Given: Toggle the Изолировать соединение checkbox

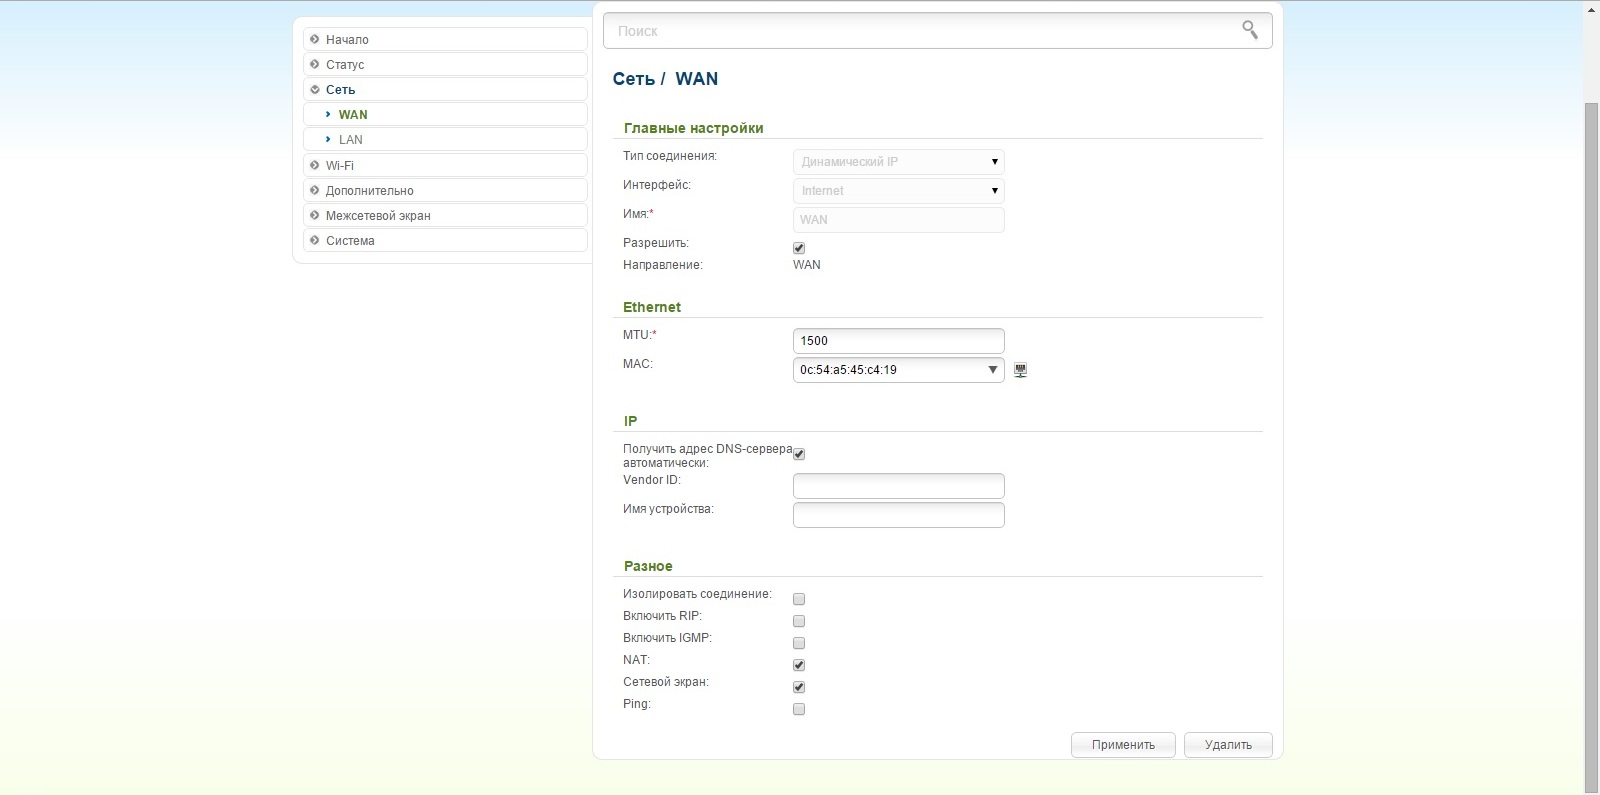Looking at the screenshot, I should (799, 599).
